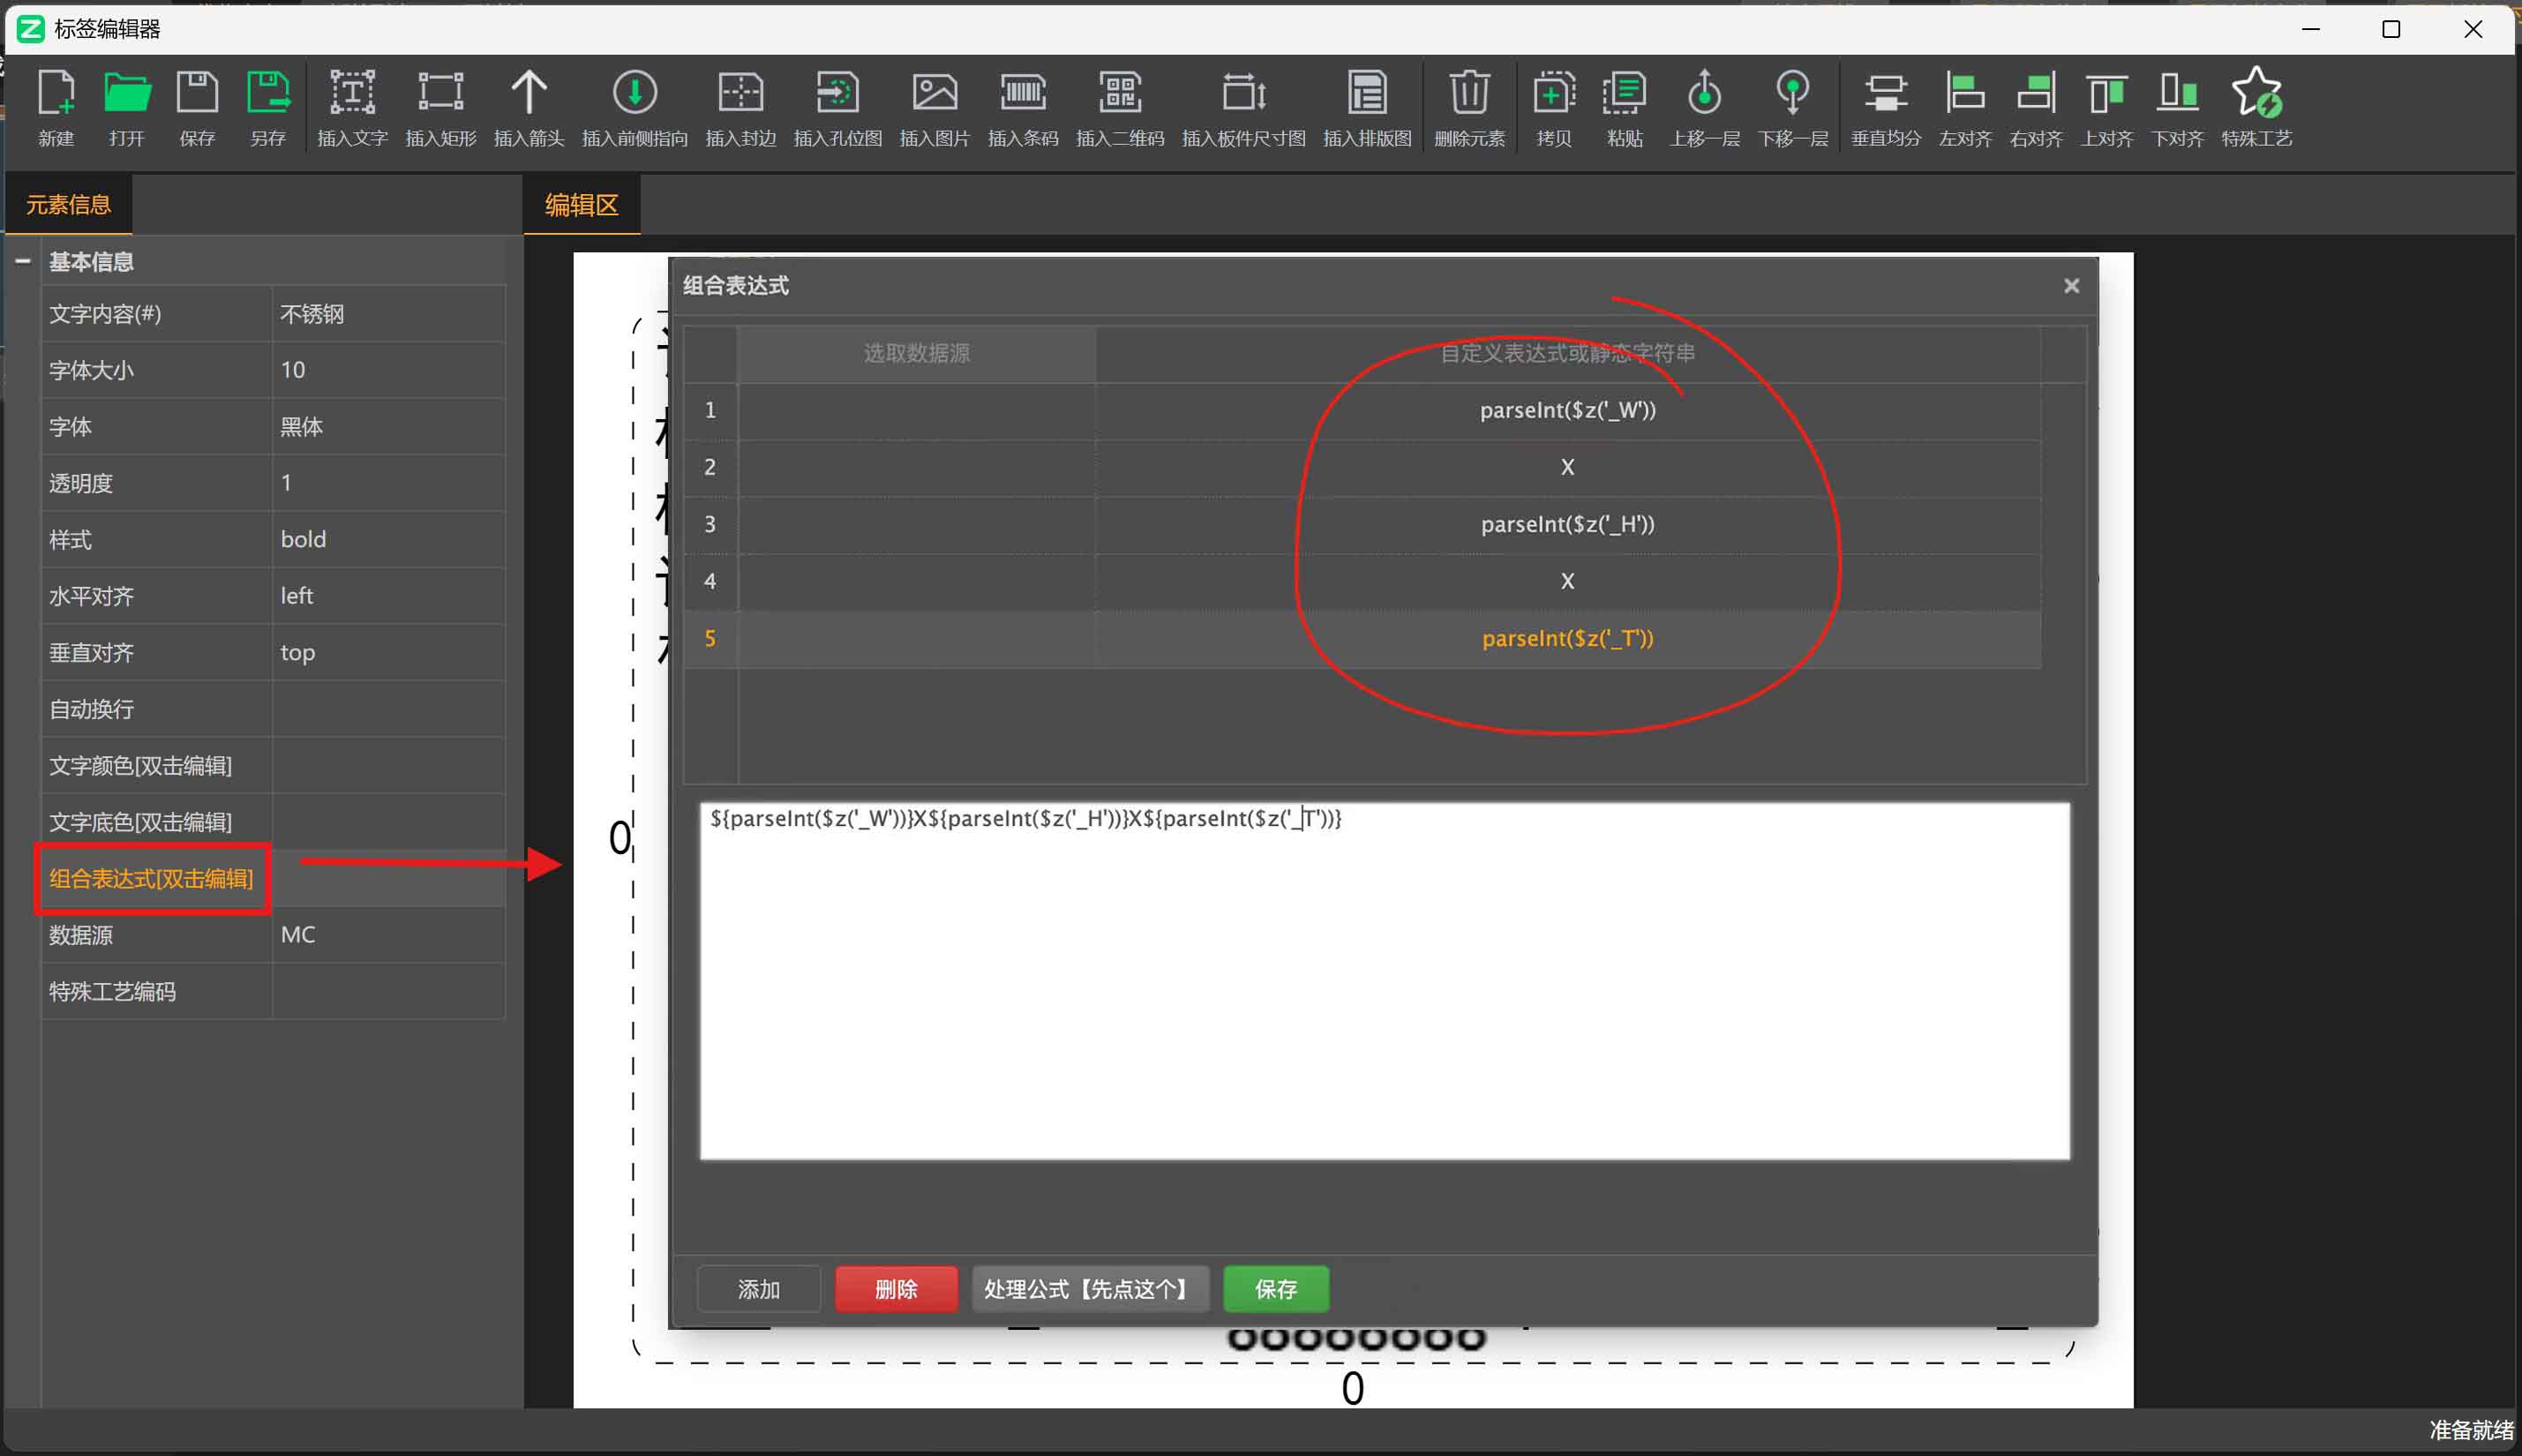The image size is (2522, 1456).
Task: Select row 3 parseInt($z('_H')) expression
Action: point(1566,524)
